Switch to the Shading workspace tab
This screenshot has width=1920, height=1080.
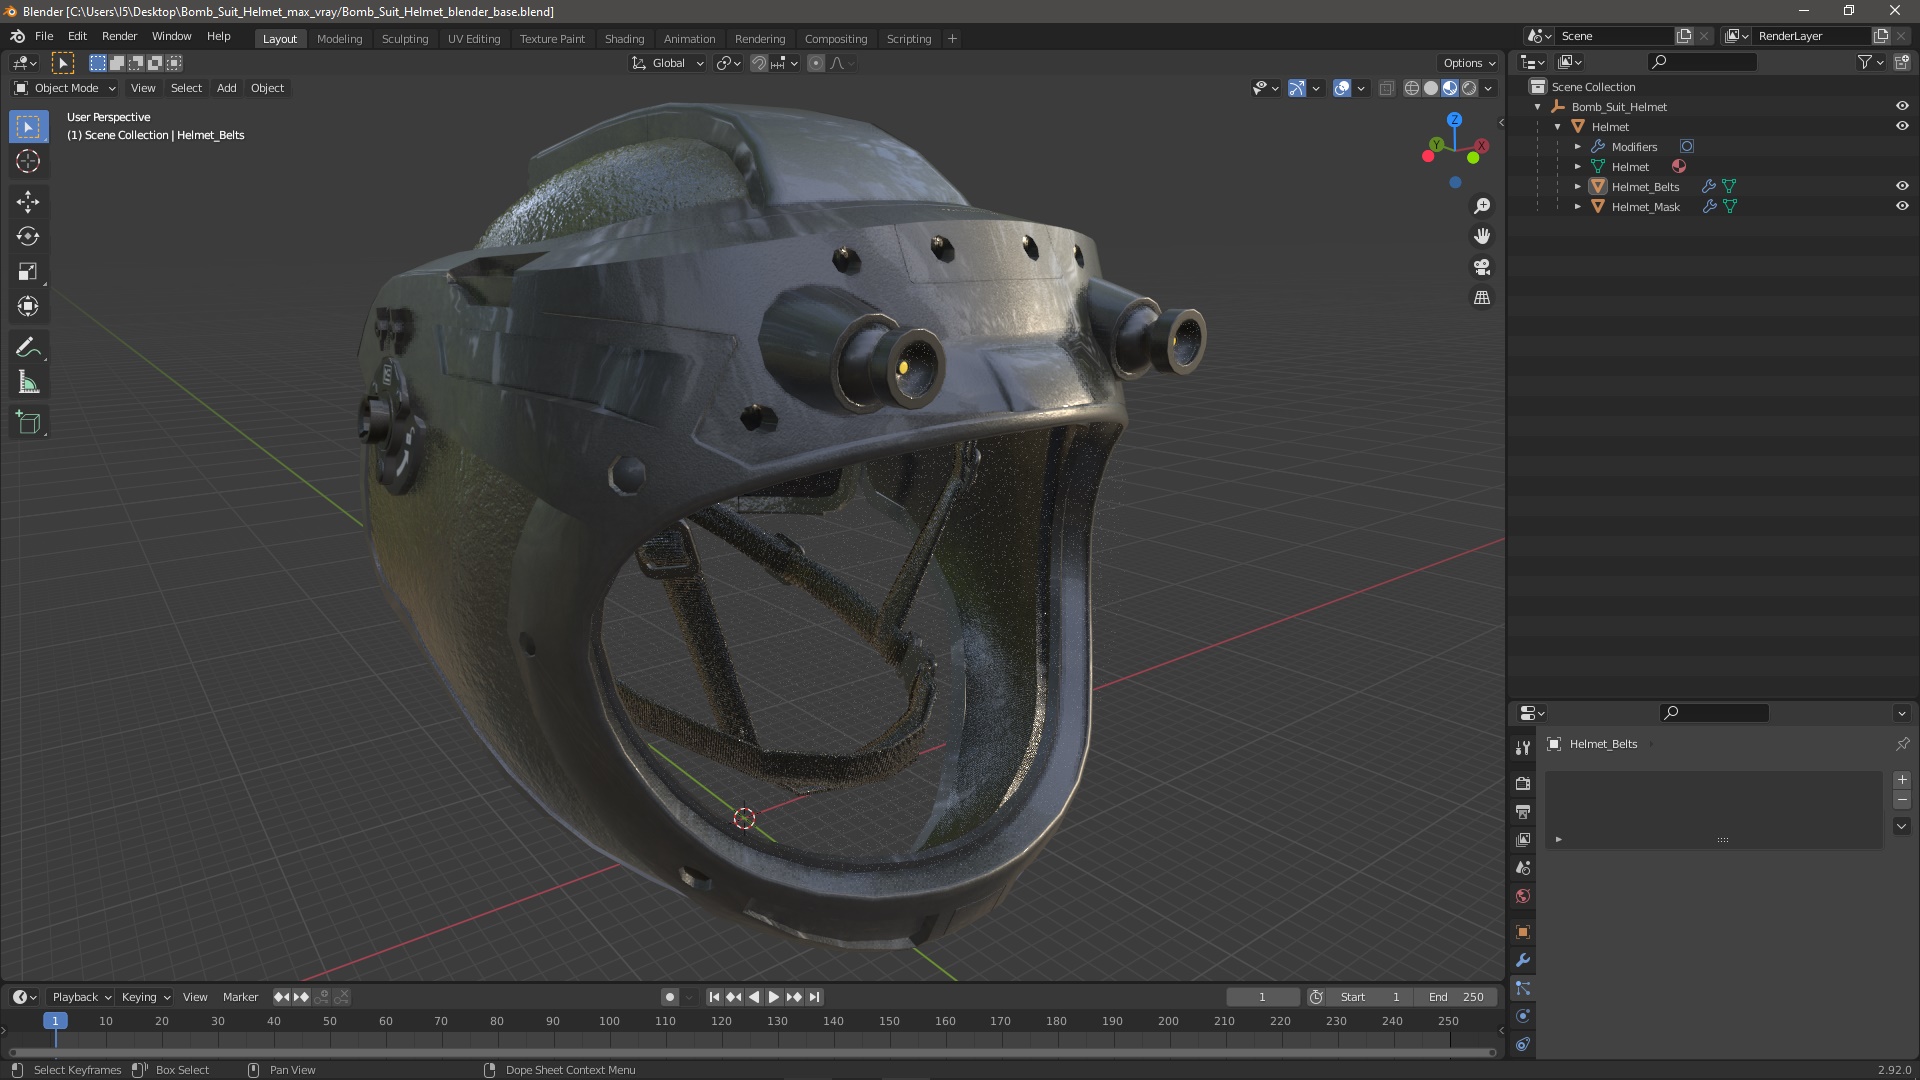tap(624, 39)
